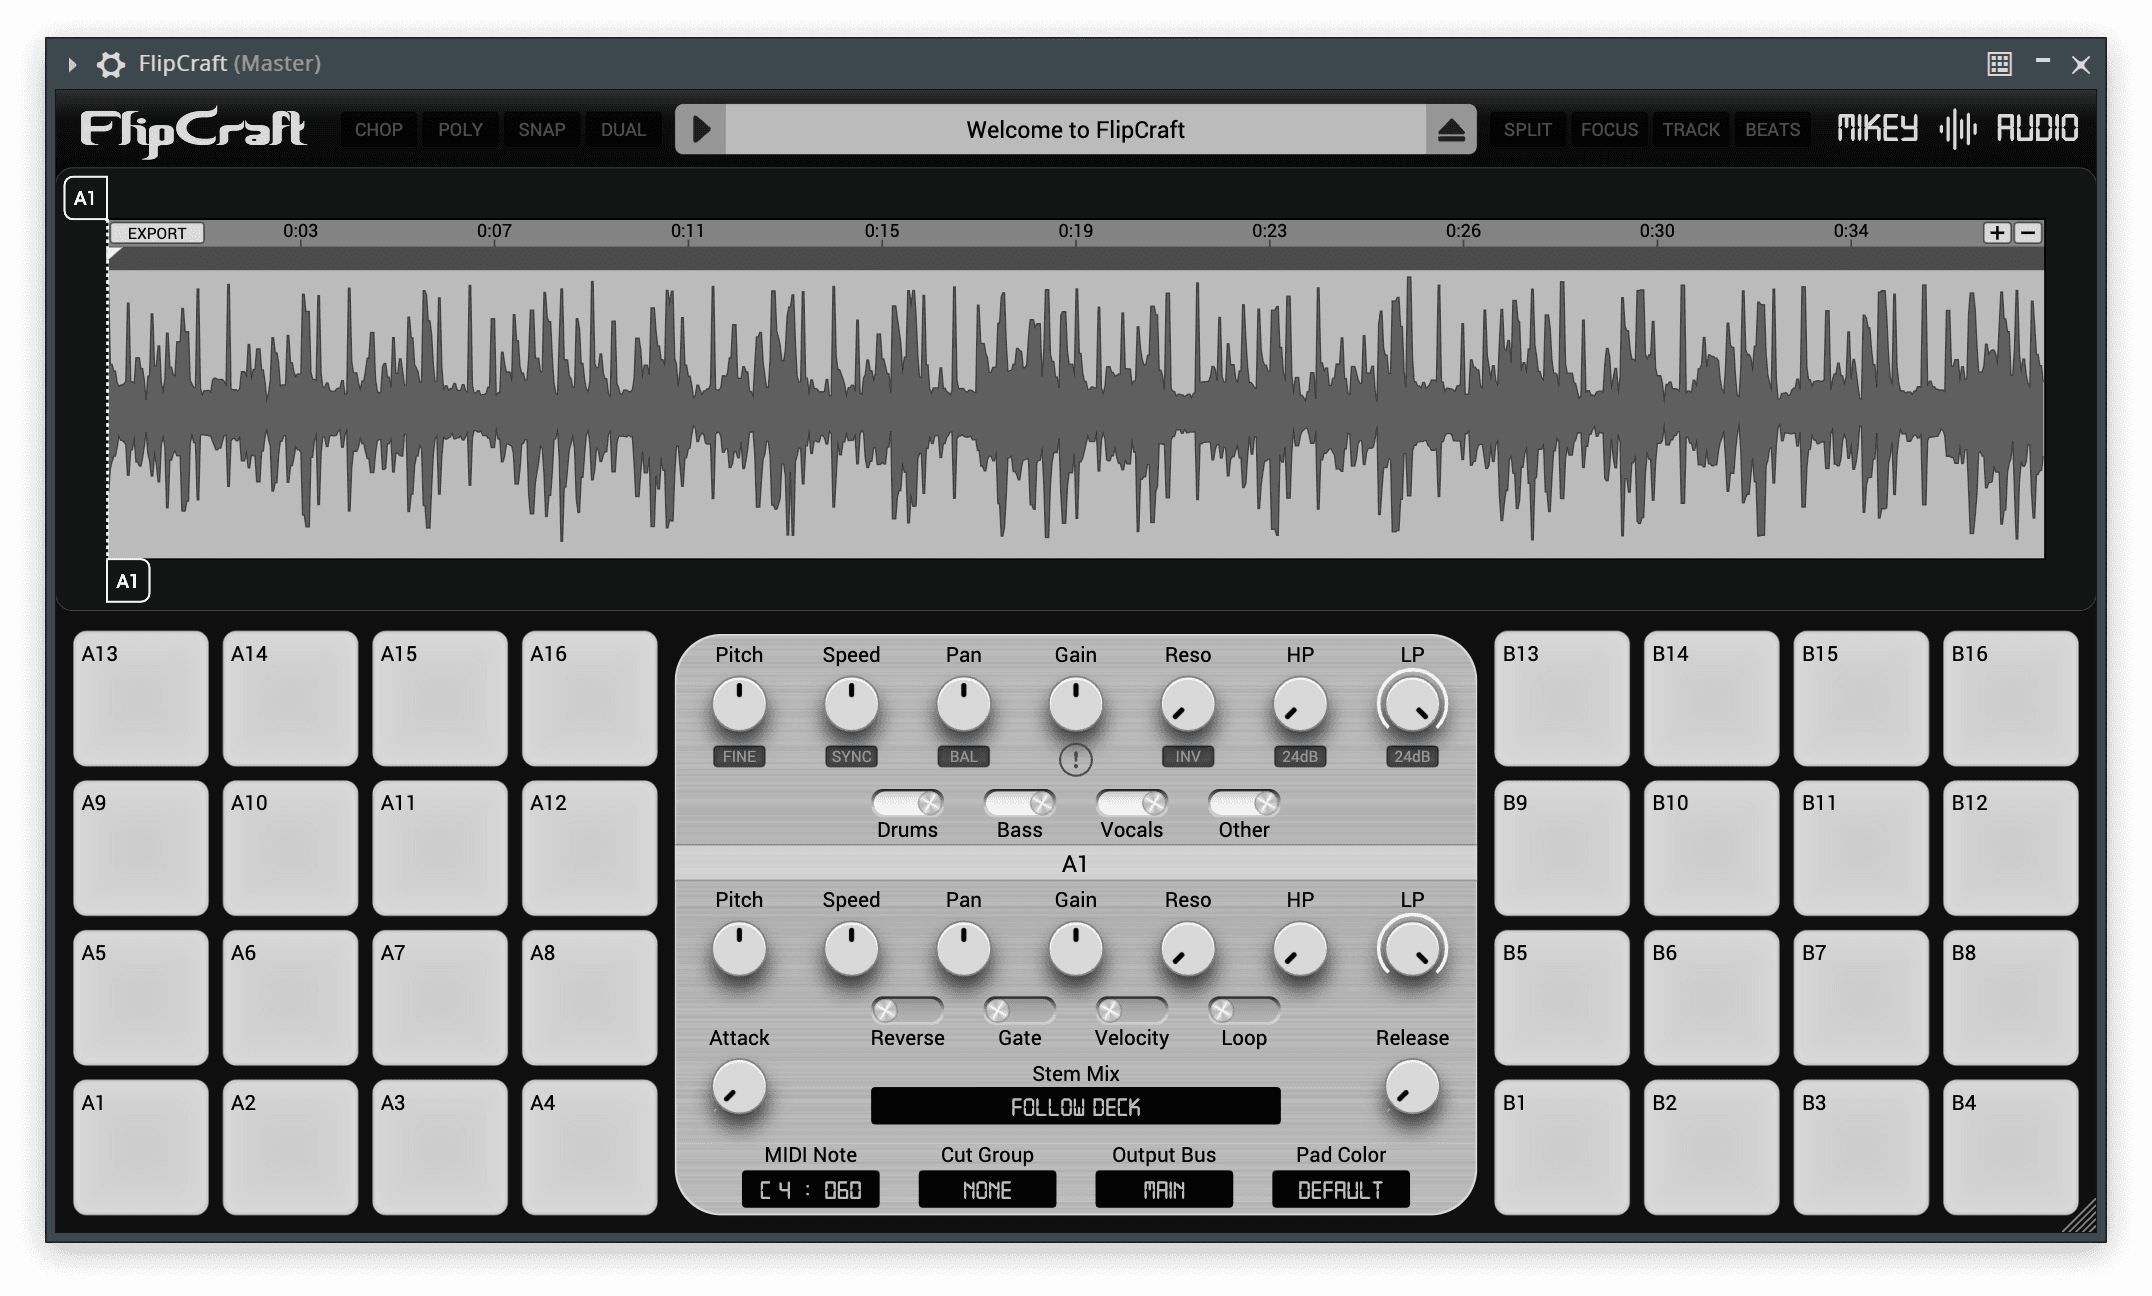This screenshot has width=2152, height=1296.
Task: Click the pad A1 Gain knob
Action: [1075, 949]
